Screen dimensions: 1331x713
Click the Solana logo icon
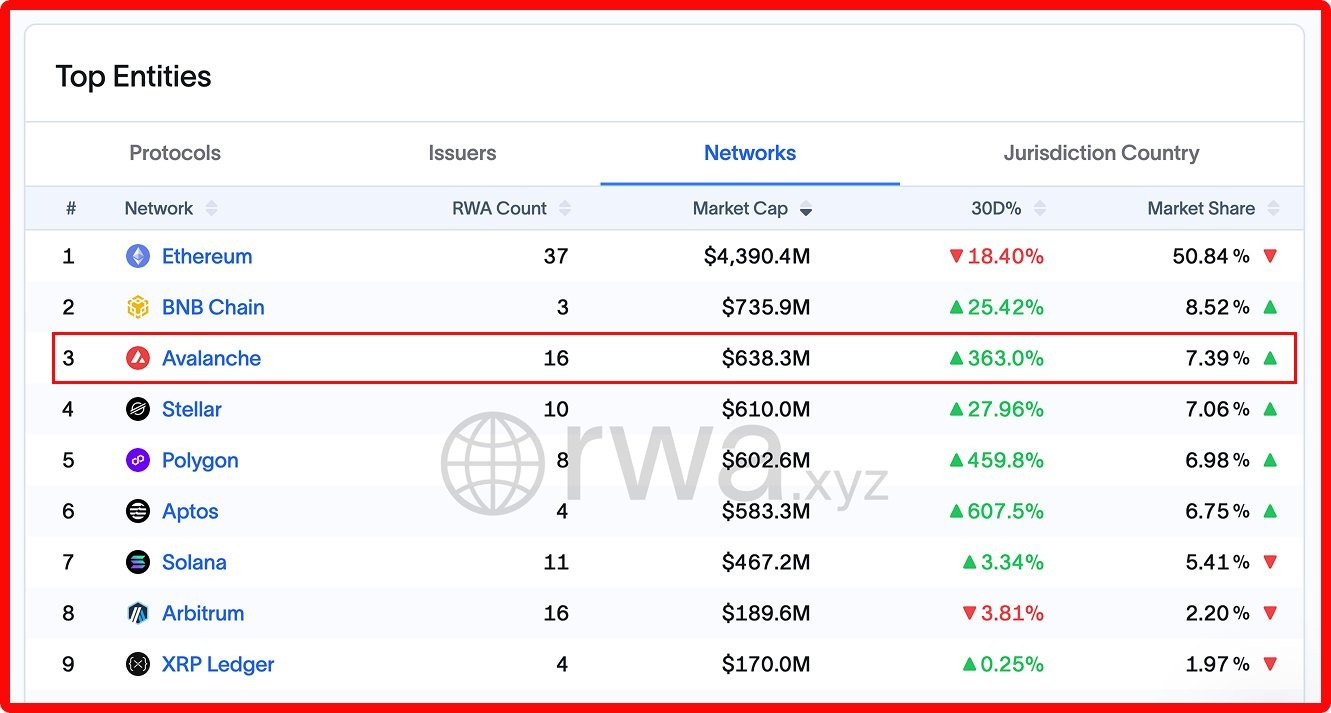click(138, 562)
